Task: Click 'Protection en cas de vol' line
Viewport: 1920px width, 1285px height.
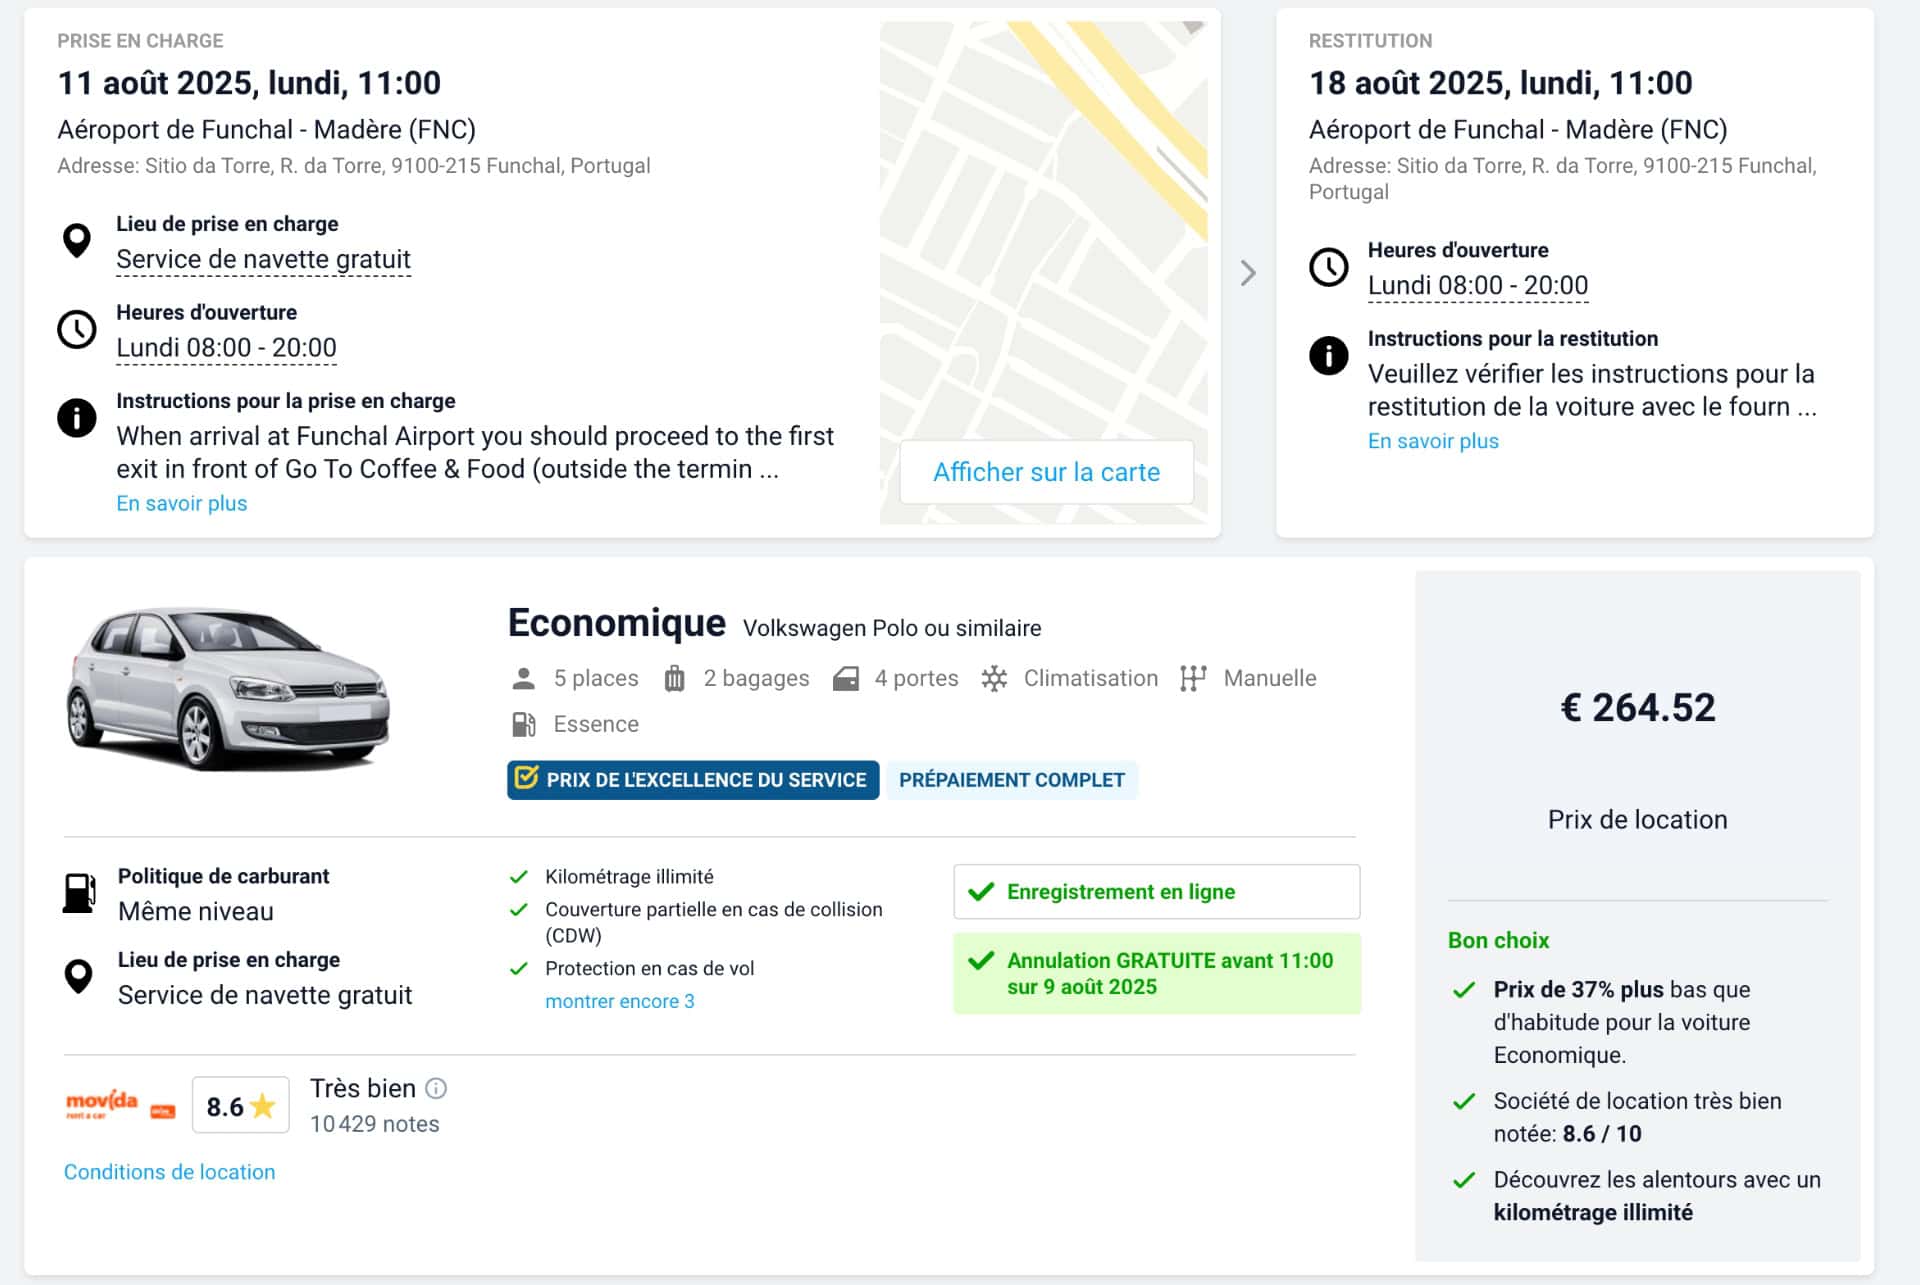Action: (x=649, y=969)
